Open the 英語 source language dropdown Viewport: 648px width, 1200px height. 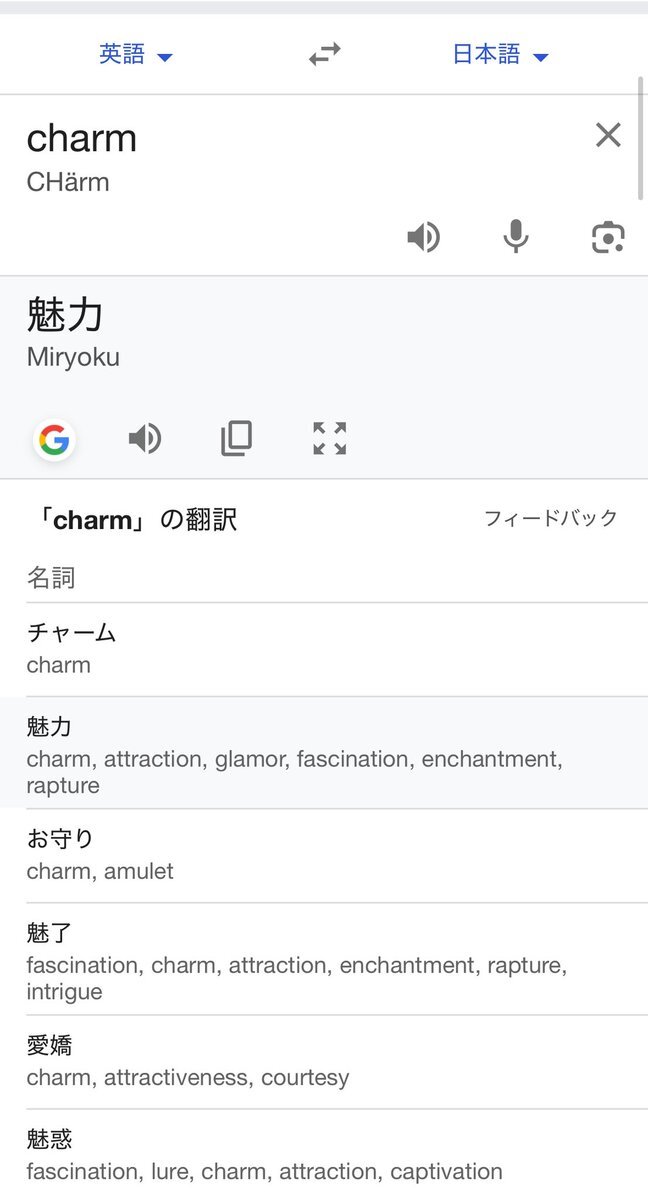(x=136, y=55)
